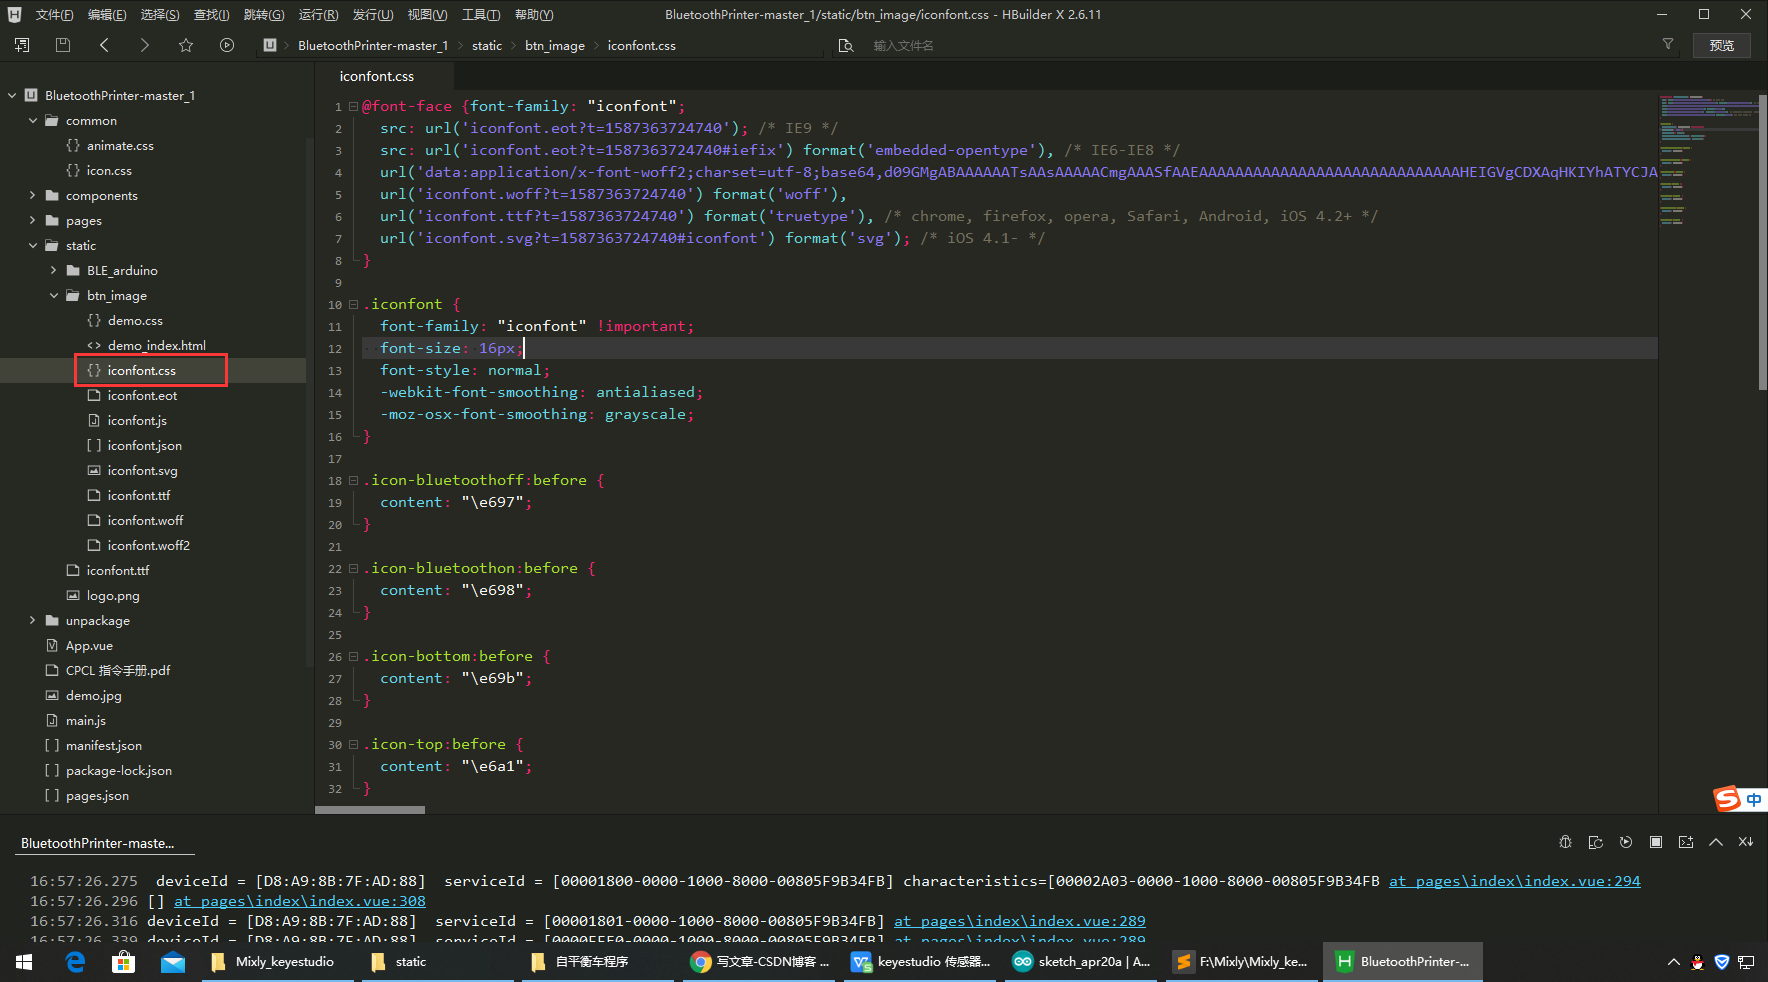Click the static breadcrumb
This screenshot has width=1768, height=982.
tap(487, 45)
